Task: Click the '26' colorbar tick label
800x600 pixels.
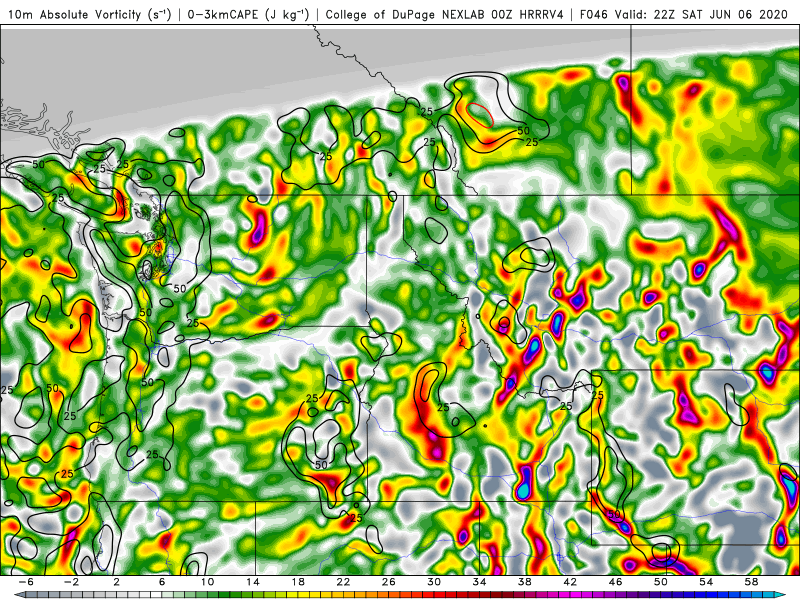Action: (389, 582)
